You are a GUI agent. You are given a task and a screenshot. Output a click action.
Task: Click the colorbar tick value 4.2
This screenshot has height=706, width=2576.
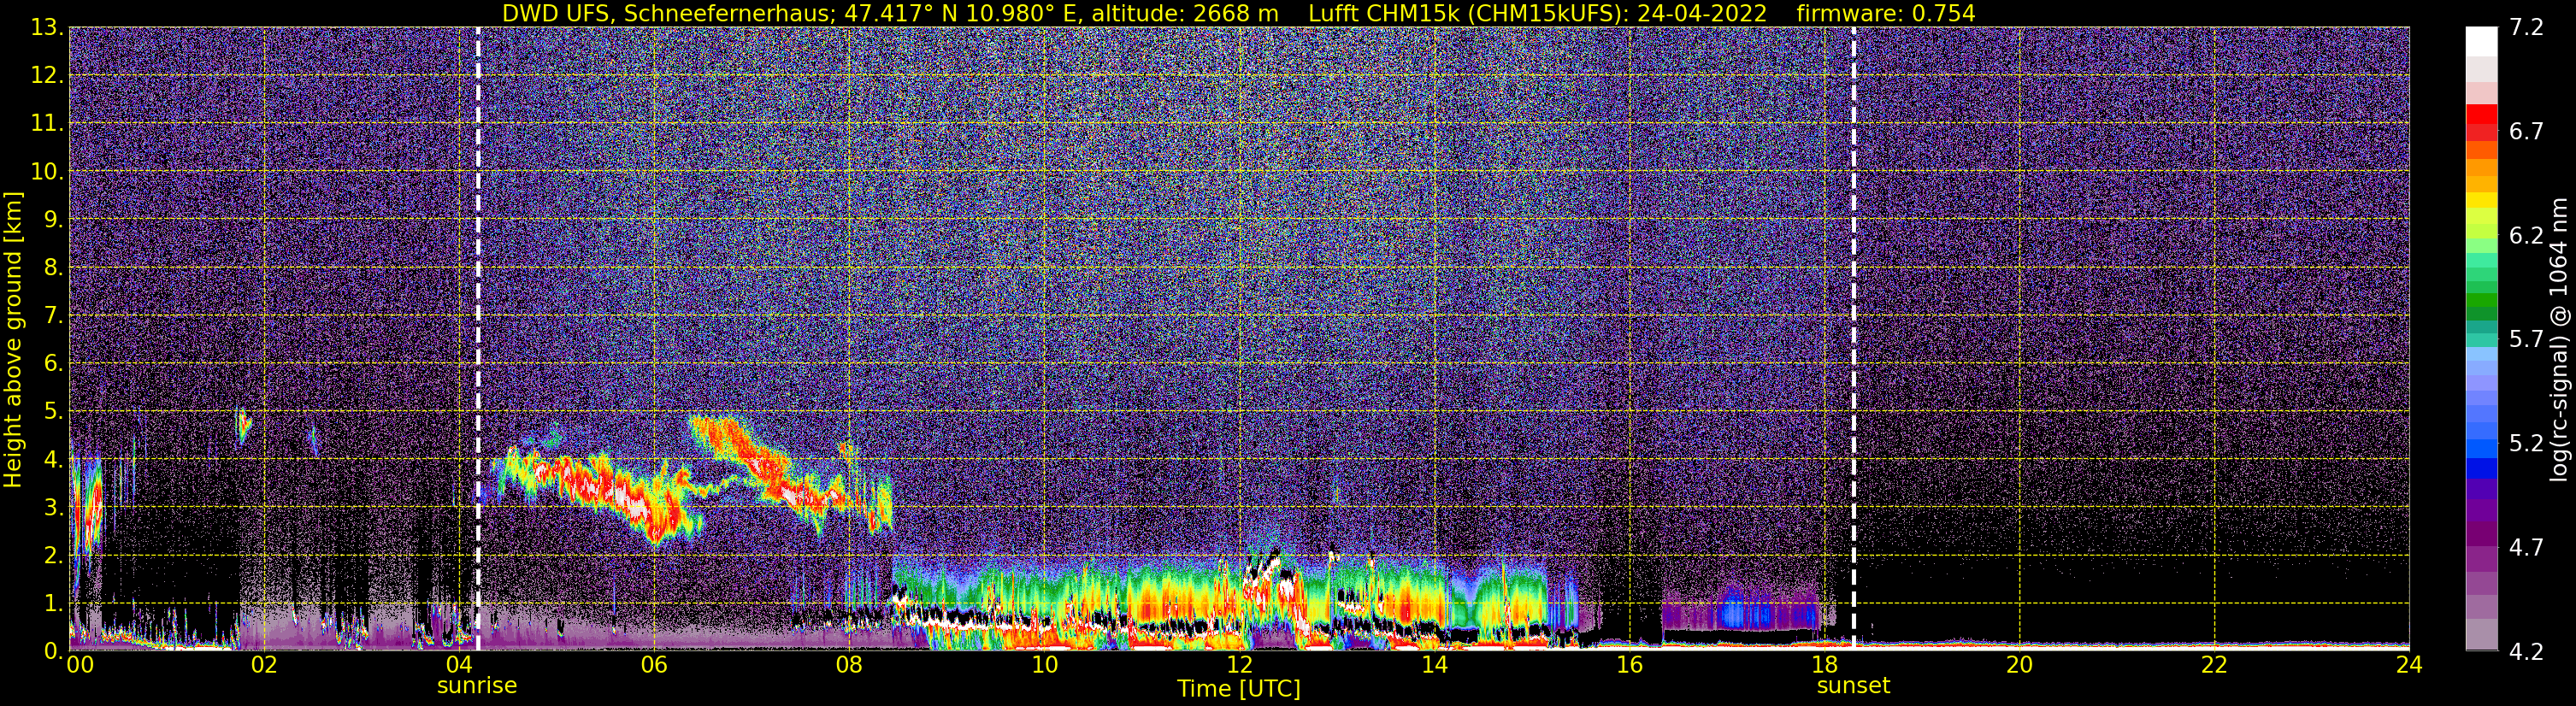click(x=2526, y=651)
